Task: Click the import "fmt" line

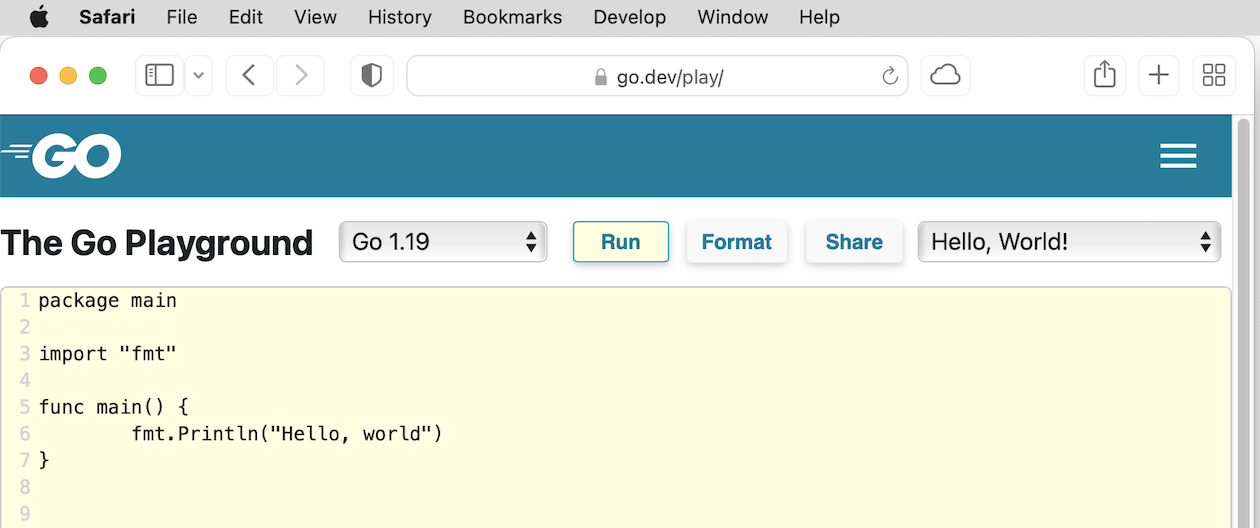Action: (x=108, y=354)
